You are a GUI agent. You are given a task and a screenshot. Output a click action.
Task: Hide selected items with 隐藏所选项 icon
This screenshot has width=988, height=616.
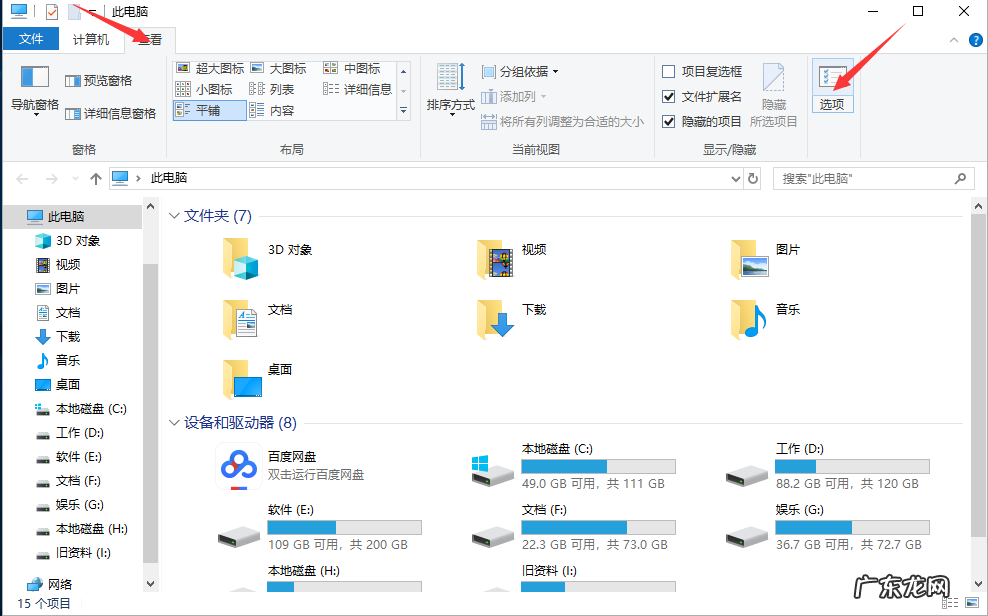(x=775, y=85)
